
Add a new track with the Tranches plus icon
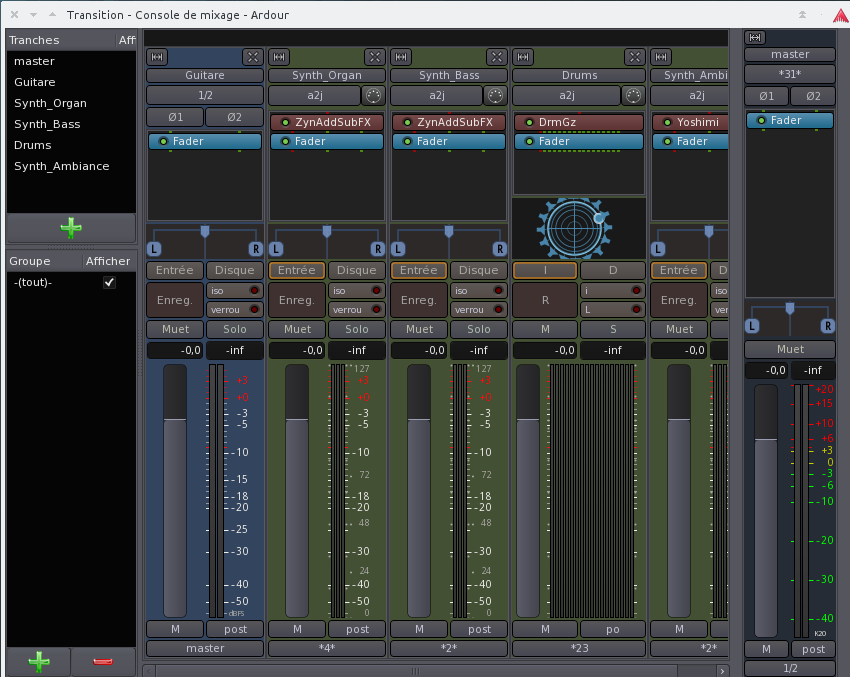tap(71, 228)
